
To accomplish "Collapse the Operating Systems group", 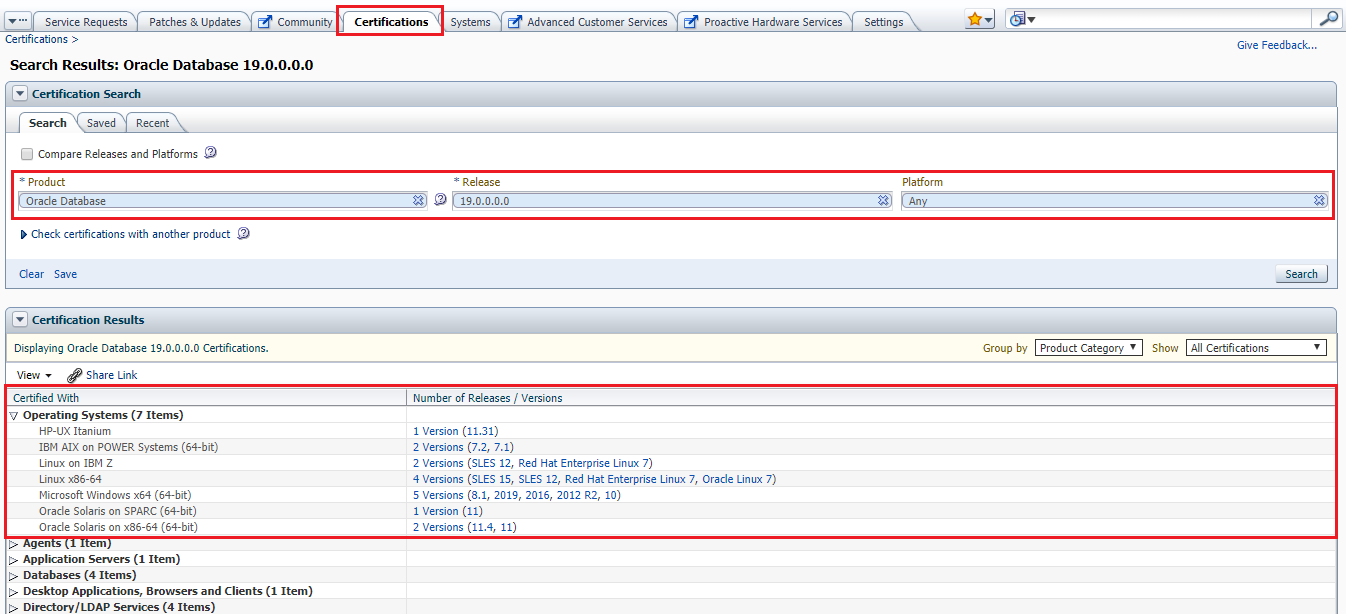I will [x=14, y=415].
